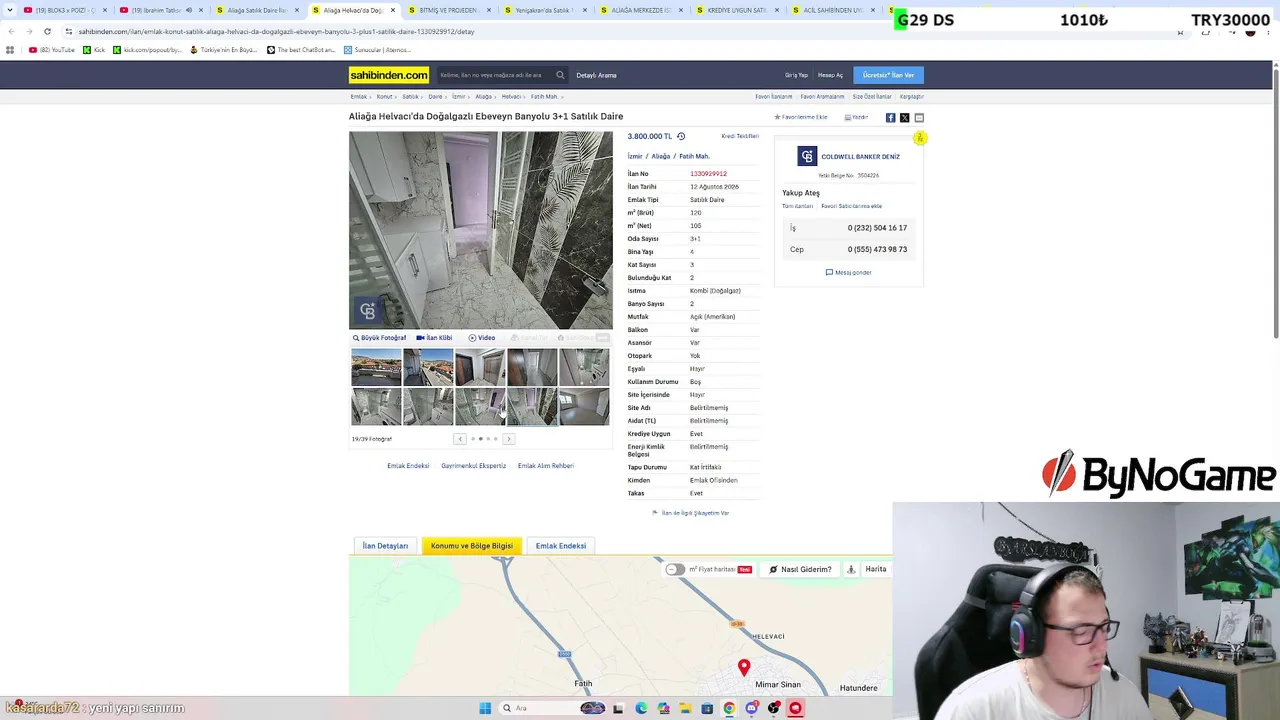
Task: Click Favori Satıcılarıma ekle link
Action: pyautogui.click(x=851, y=206)
